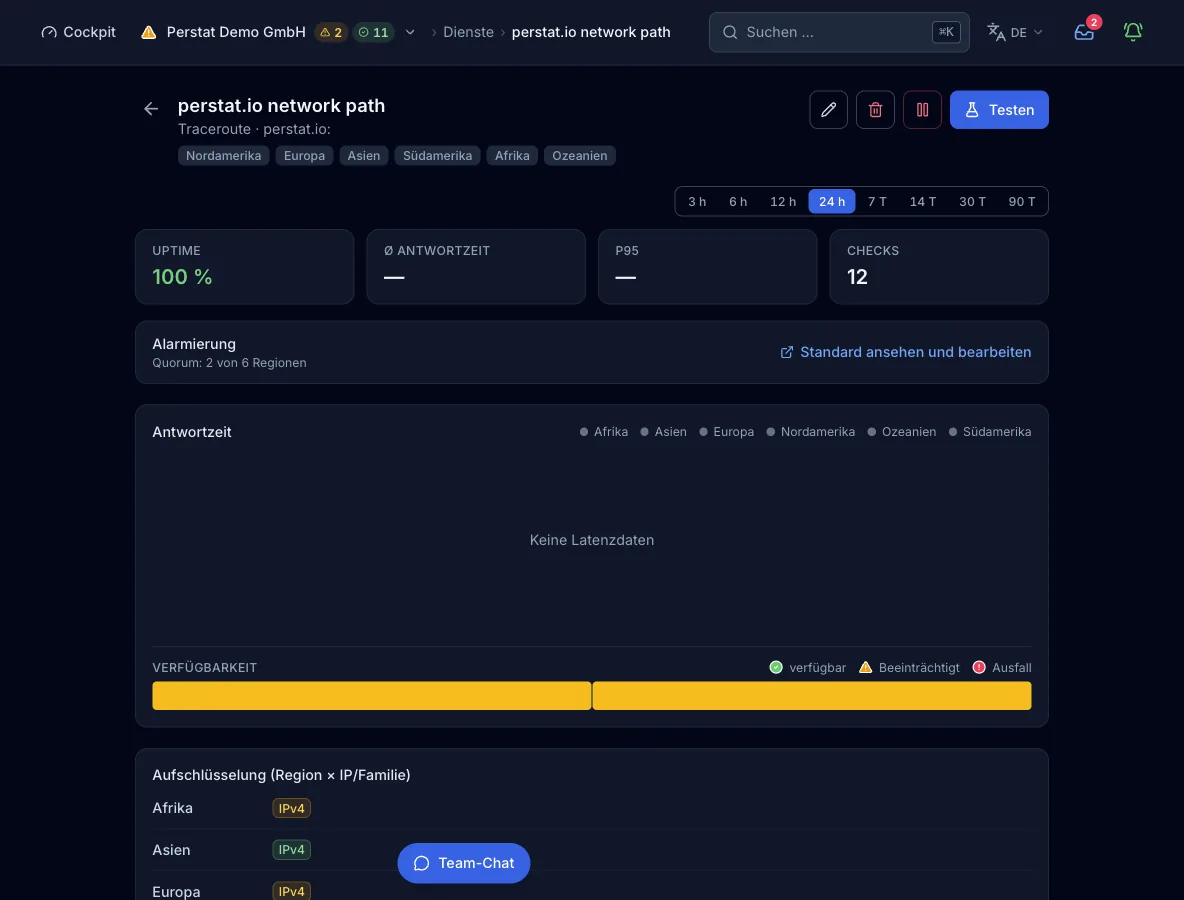The image size is (1184, 900).
Task: Toggle Afrika series in chart legend
Action: (x=603, y=432)
